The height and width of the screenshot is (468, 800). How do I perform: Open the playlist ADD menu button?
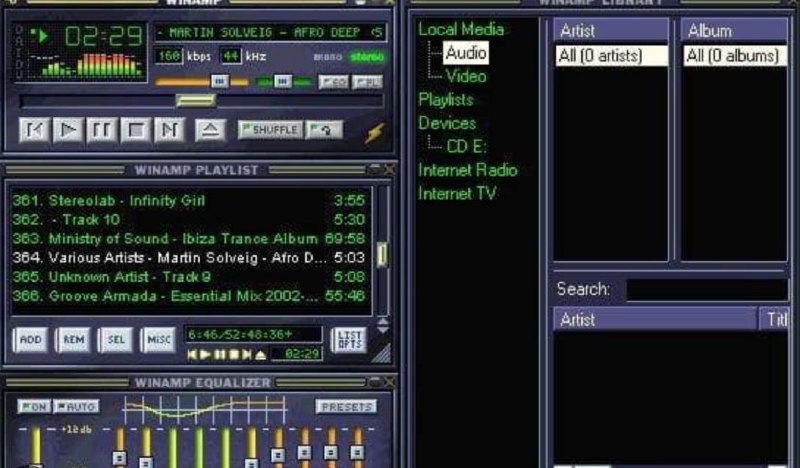[x=31, y=339]
